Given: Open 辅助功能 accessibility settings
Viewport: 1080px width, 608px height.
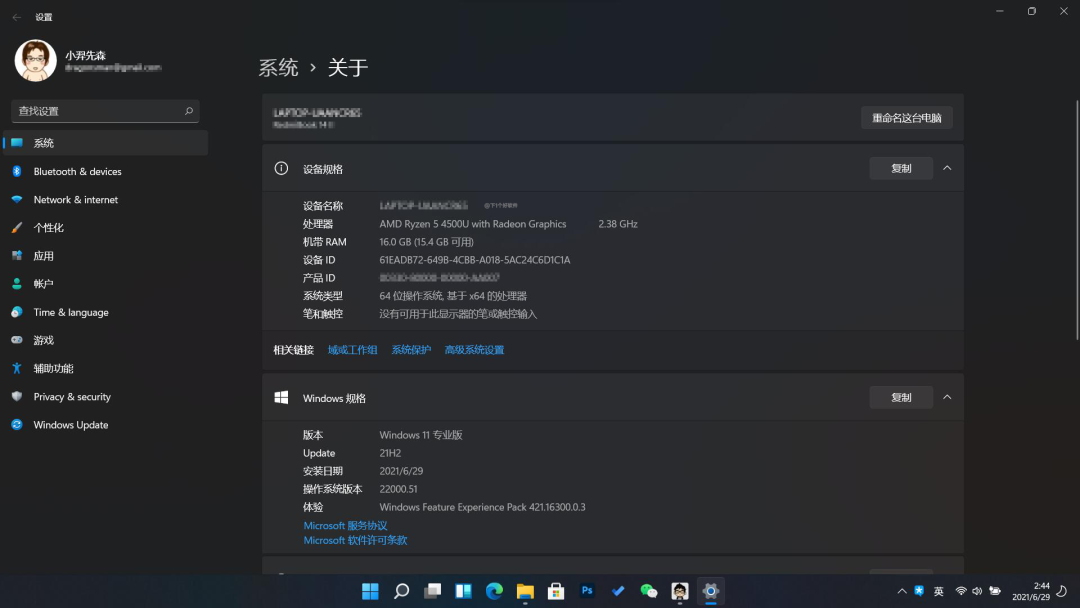Looking at the screenshot, I should tap(105, 368).
